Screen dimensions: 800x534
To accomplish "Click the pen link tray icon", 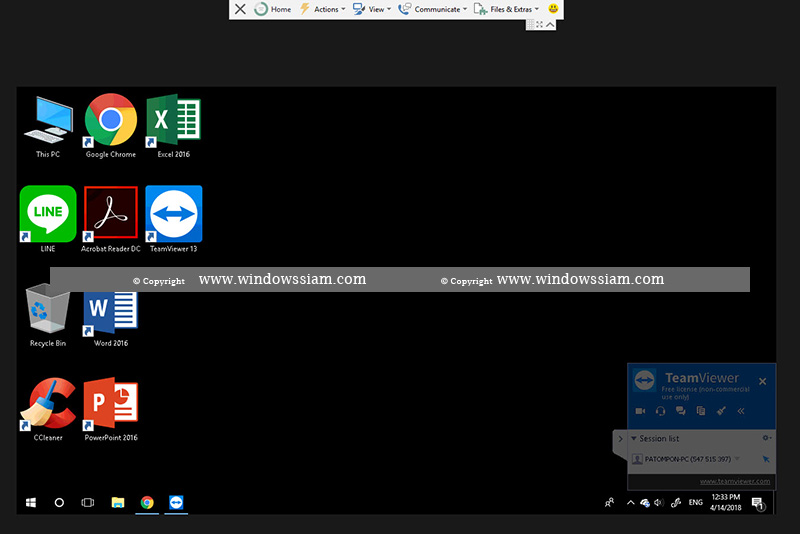I will (x=676, y=503).
